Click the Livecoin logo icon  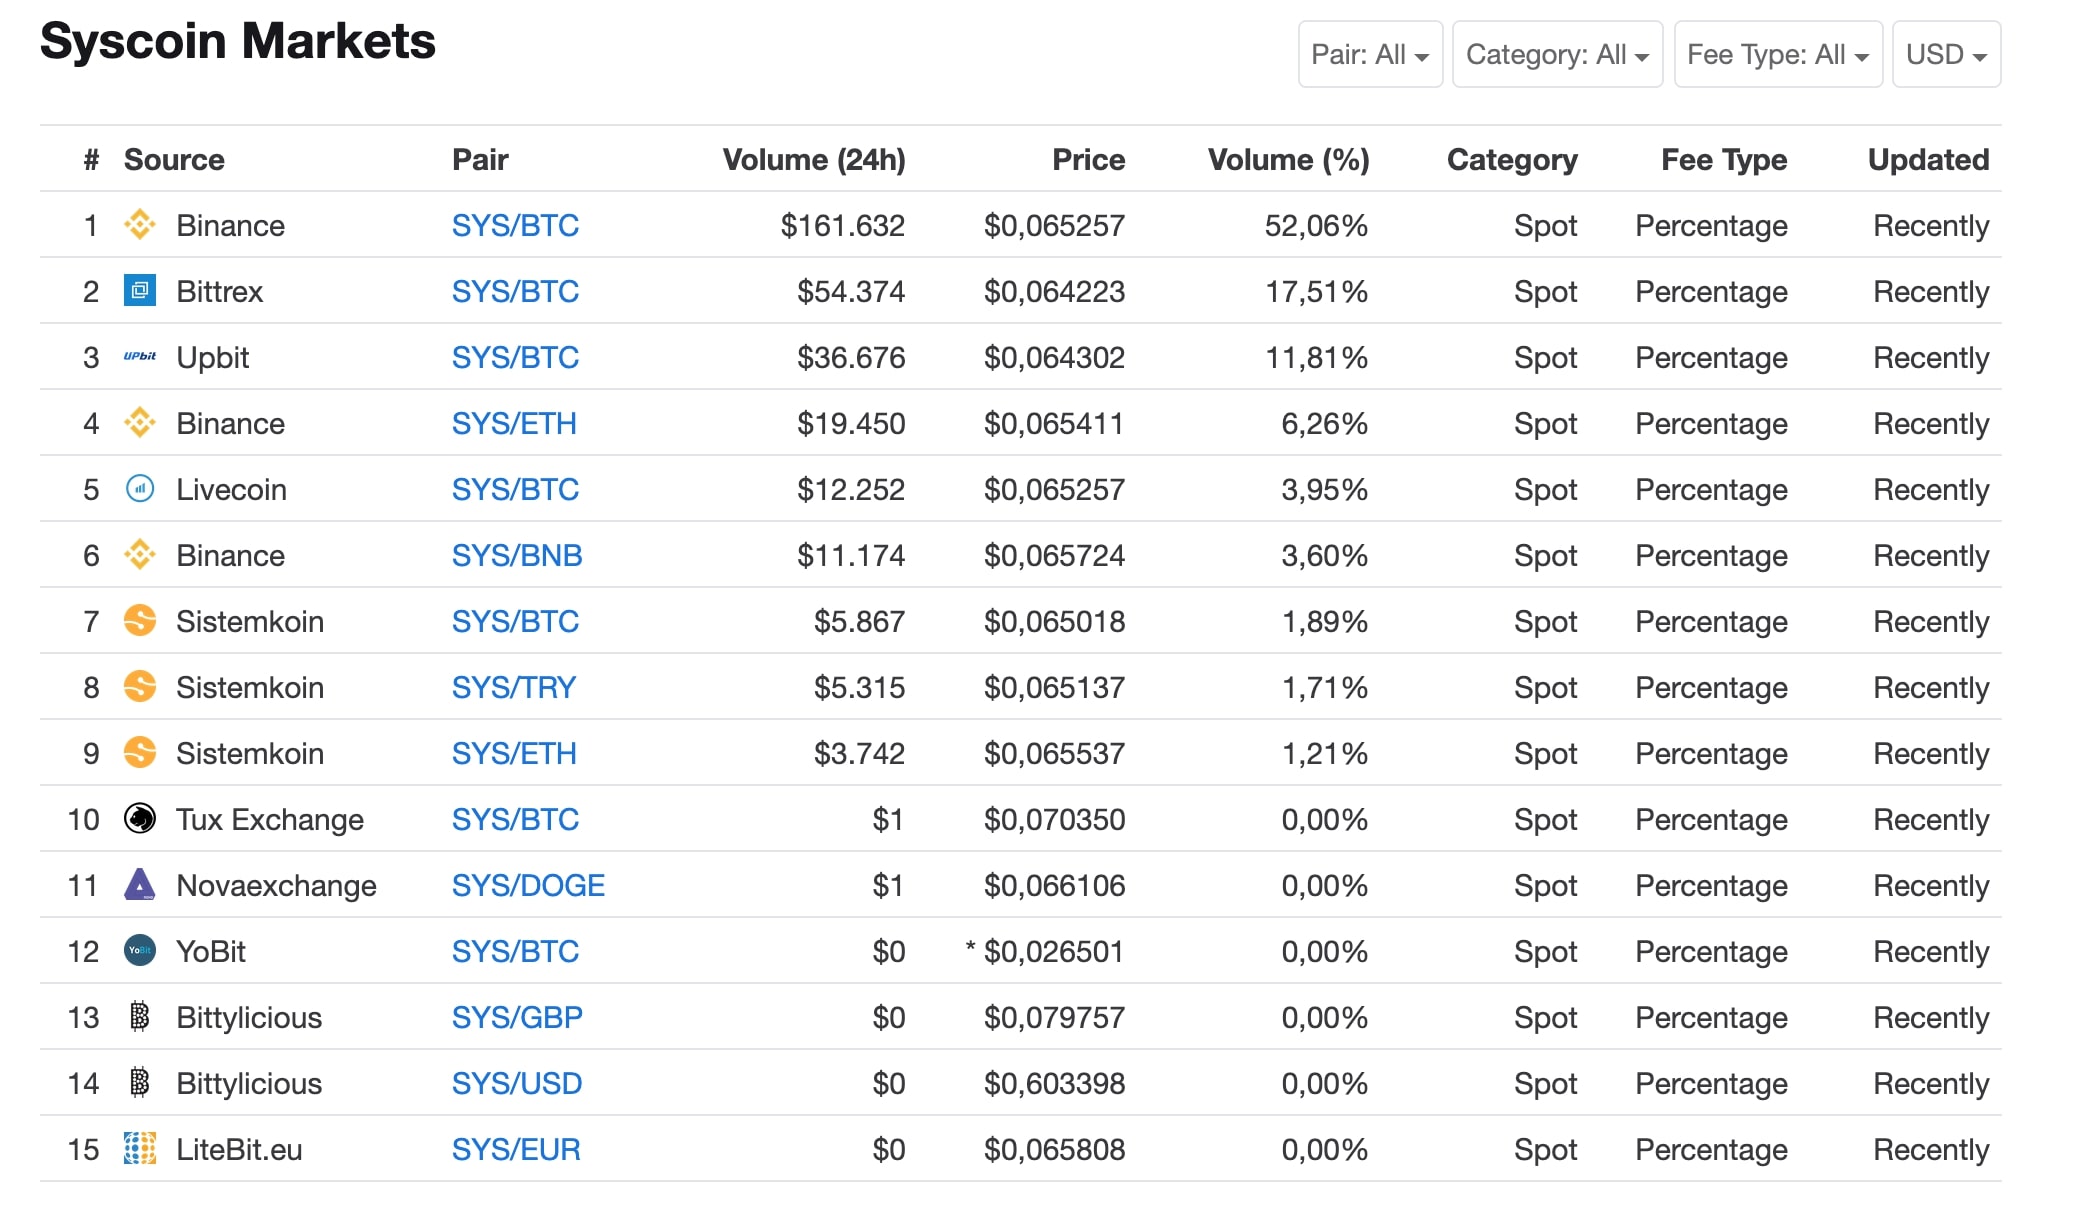[140, 489]
